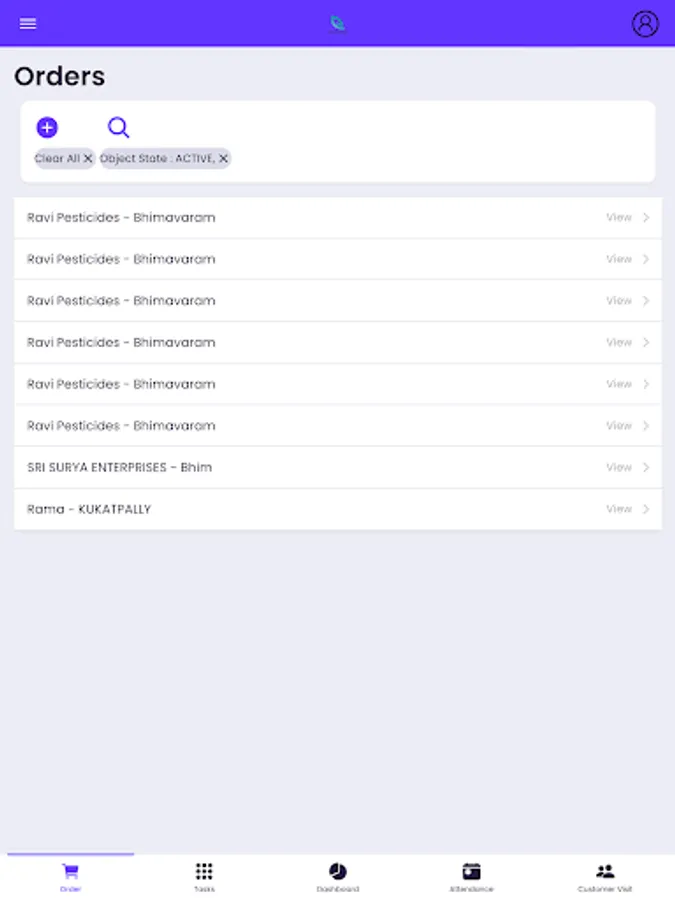Remove the Object State ACTIVE filter
The height and width of the screenshot is (900, 675).
coord(223,158)
